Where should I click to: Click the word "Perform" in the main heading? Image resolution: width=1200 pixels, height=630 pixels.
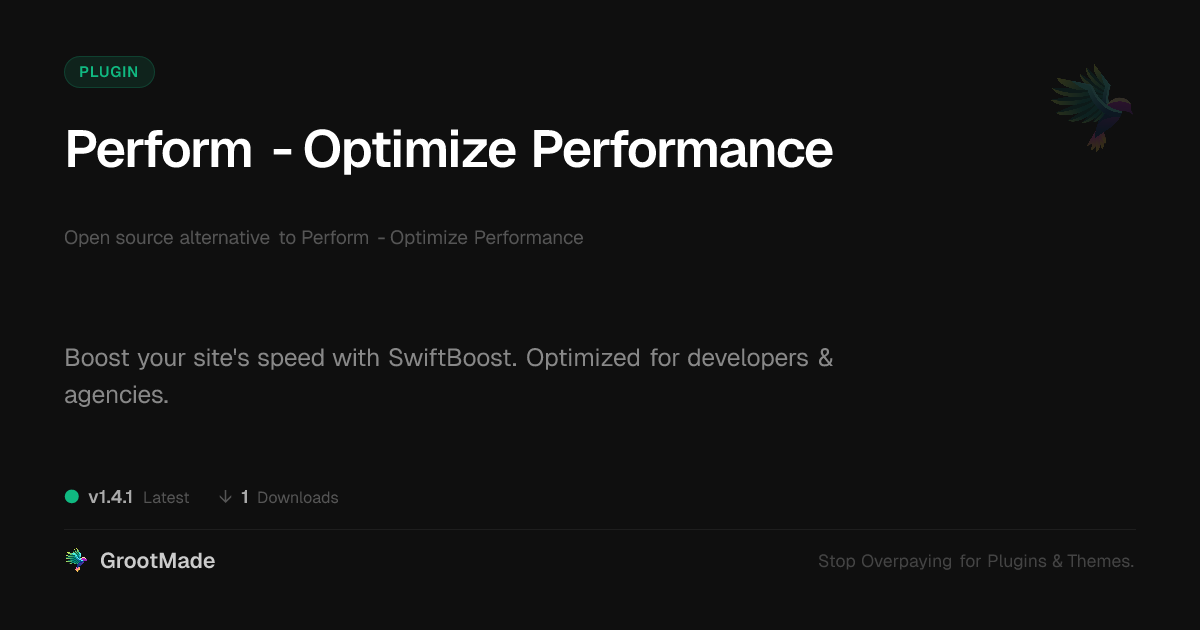(x=158, y=149)
